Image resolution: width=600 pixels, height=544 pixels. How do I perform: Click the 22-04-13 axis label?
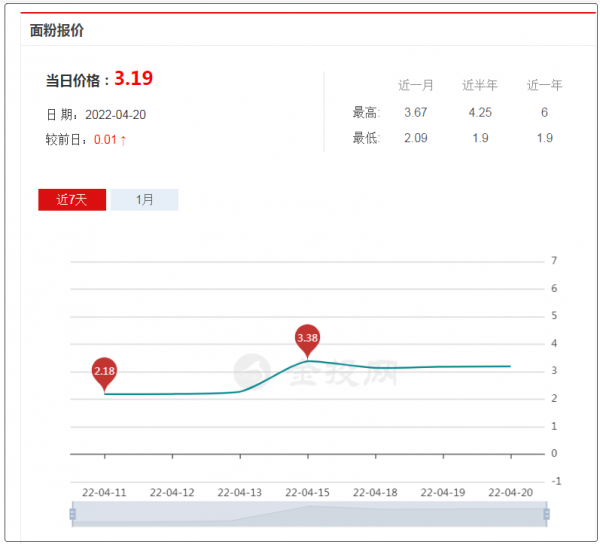coord(240,492)
